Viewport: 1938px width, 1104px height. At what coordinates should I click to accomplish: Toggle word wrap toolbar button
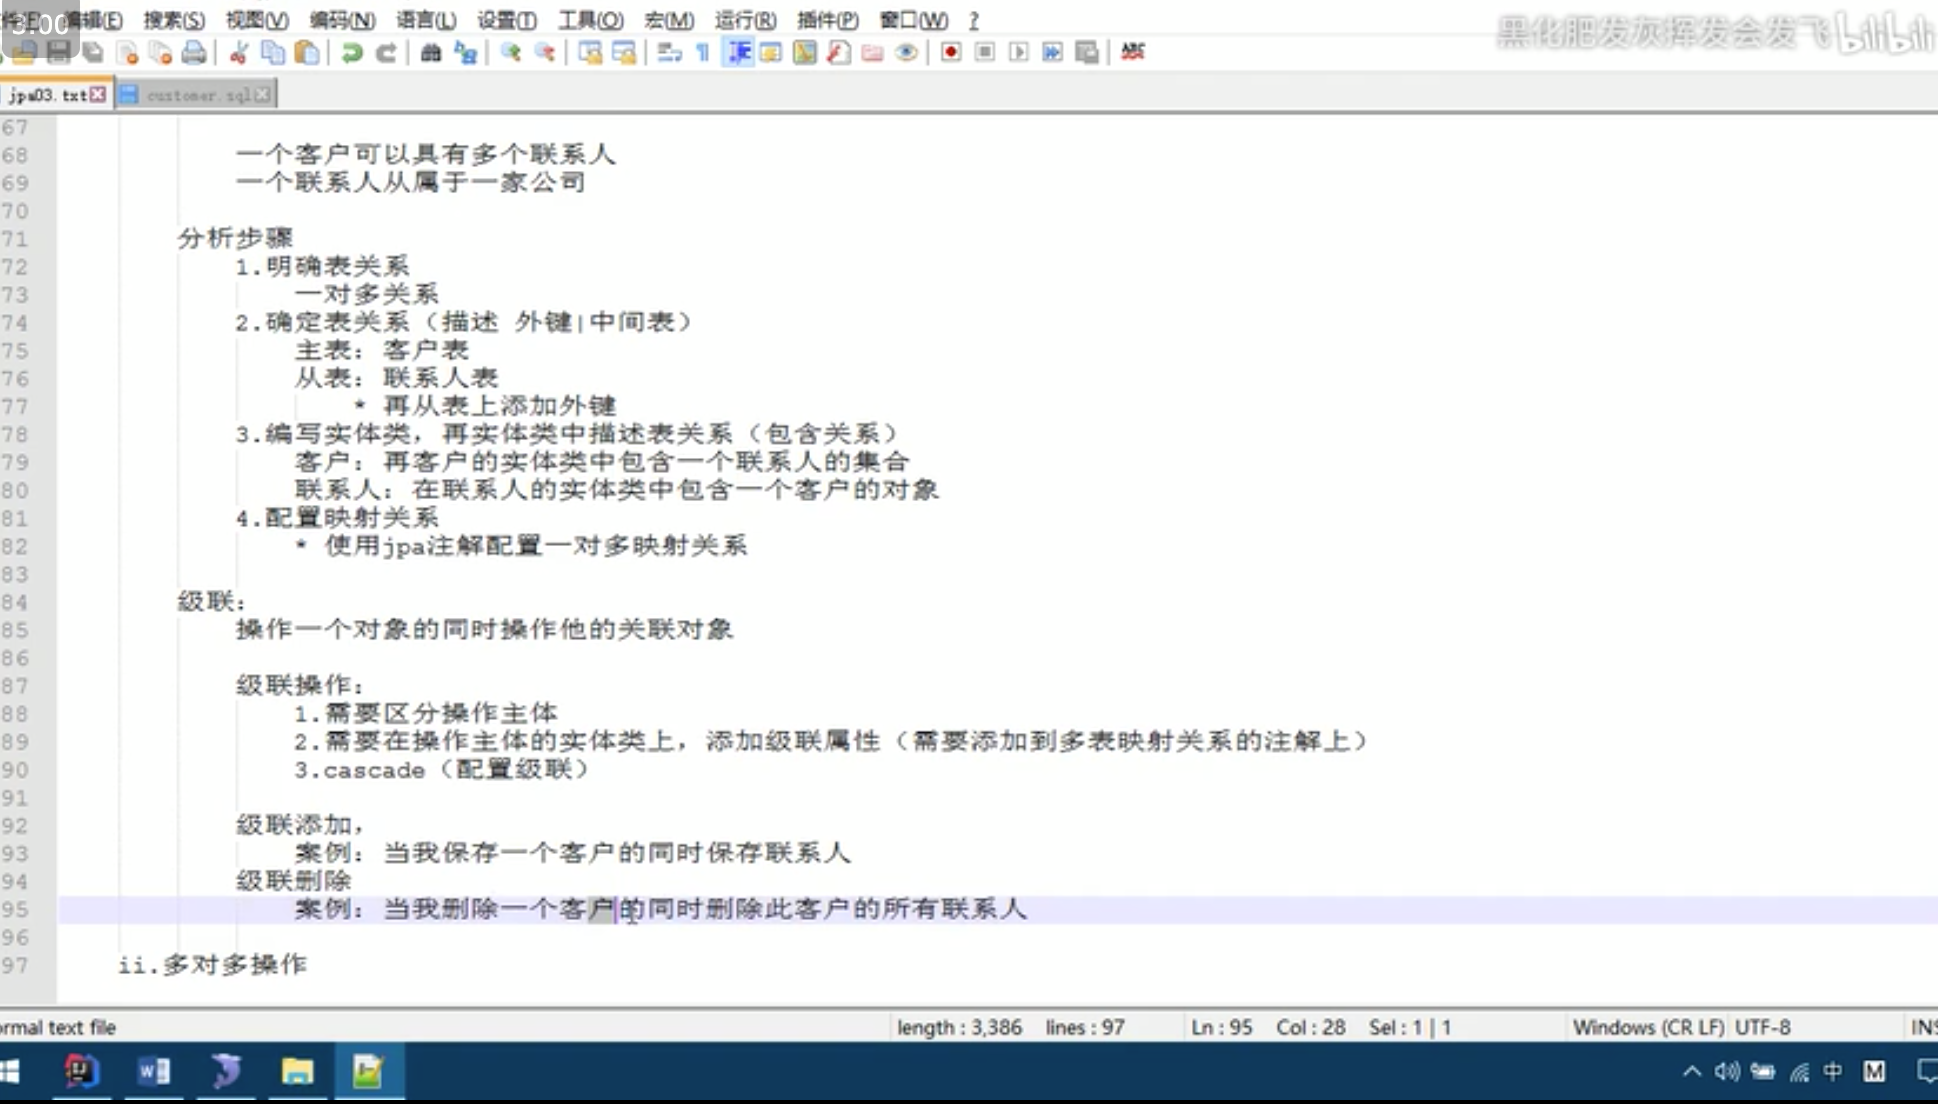click(x=669, y=53)
